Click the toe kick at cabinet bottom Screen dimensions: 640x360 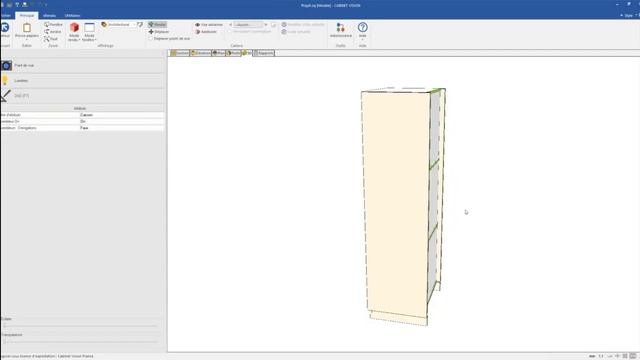tap(399, 318)
